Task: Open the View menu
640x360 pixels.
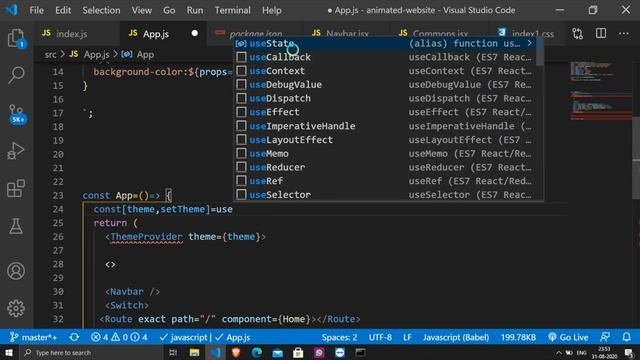Action: click(142, 10)
